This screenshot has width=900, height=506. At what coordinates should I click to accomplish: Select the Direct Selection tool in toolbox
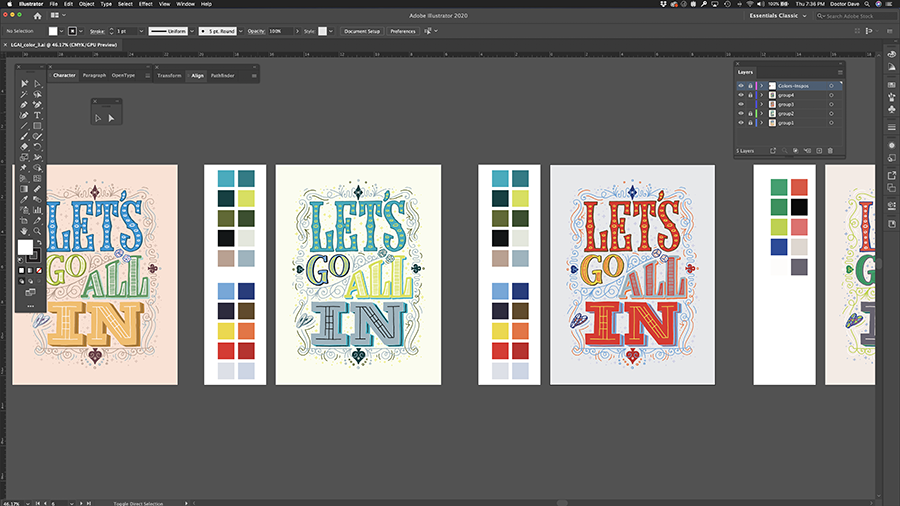37,84
